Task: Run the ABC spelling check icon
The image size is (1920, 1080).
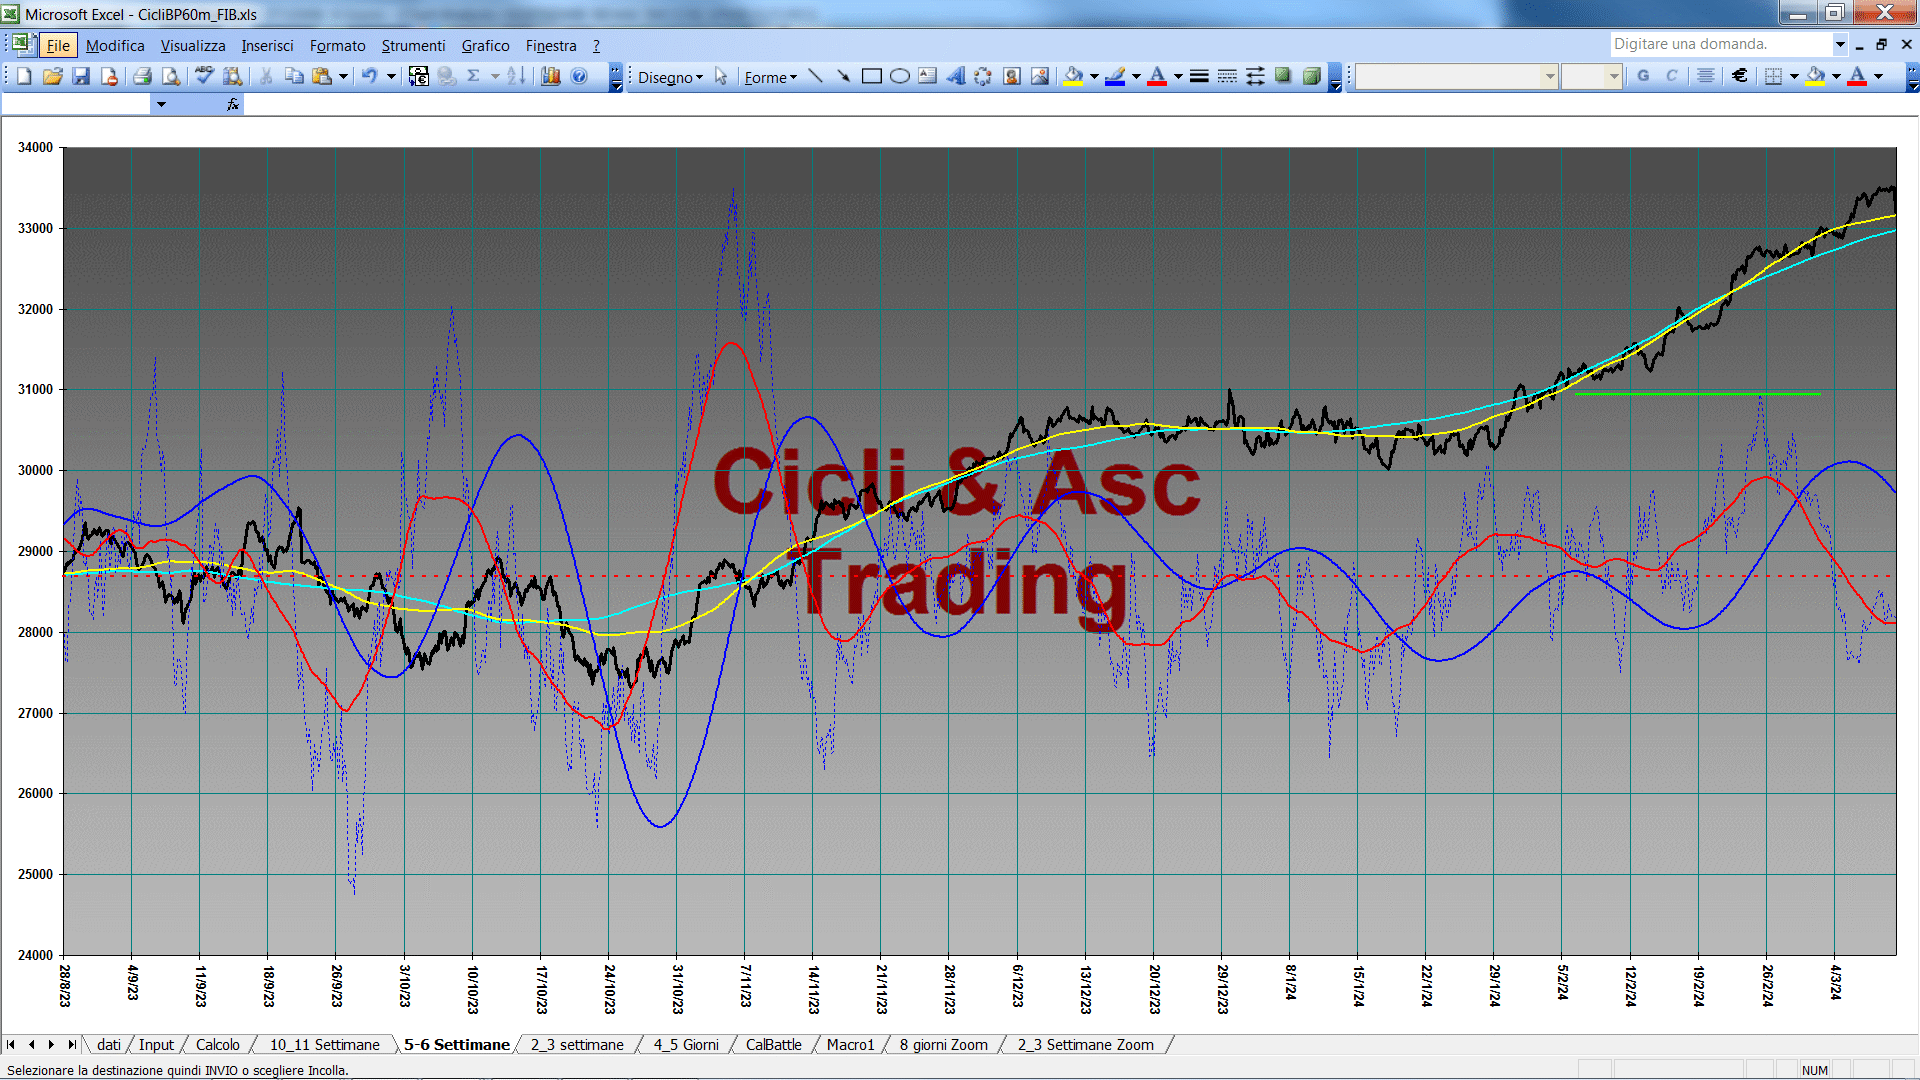Action: 204,76
